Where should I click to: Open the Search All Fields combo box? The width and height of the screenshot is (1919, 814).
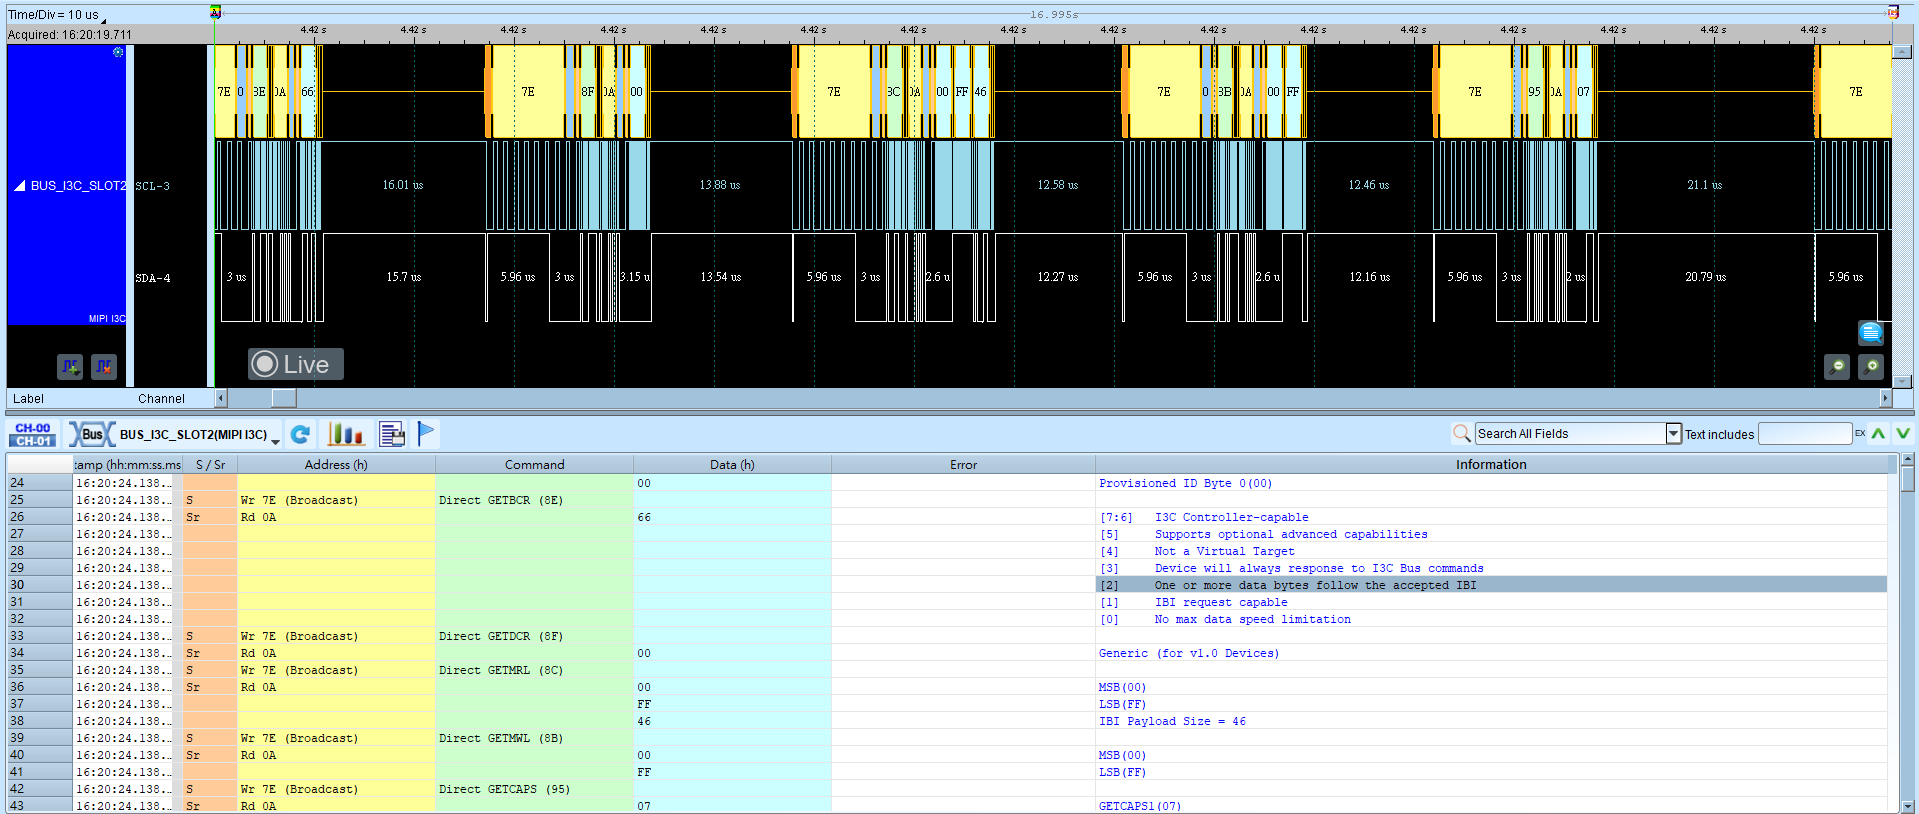[1578, 433]
